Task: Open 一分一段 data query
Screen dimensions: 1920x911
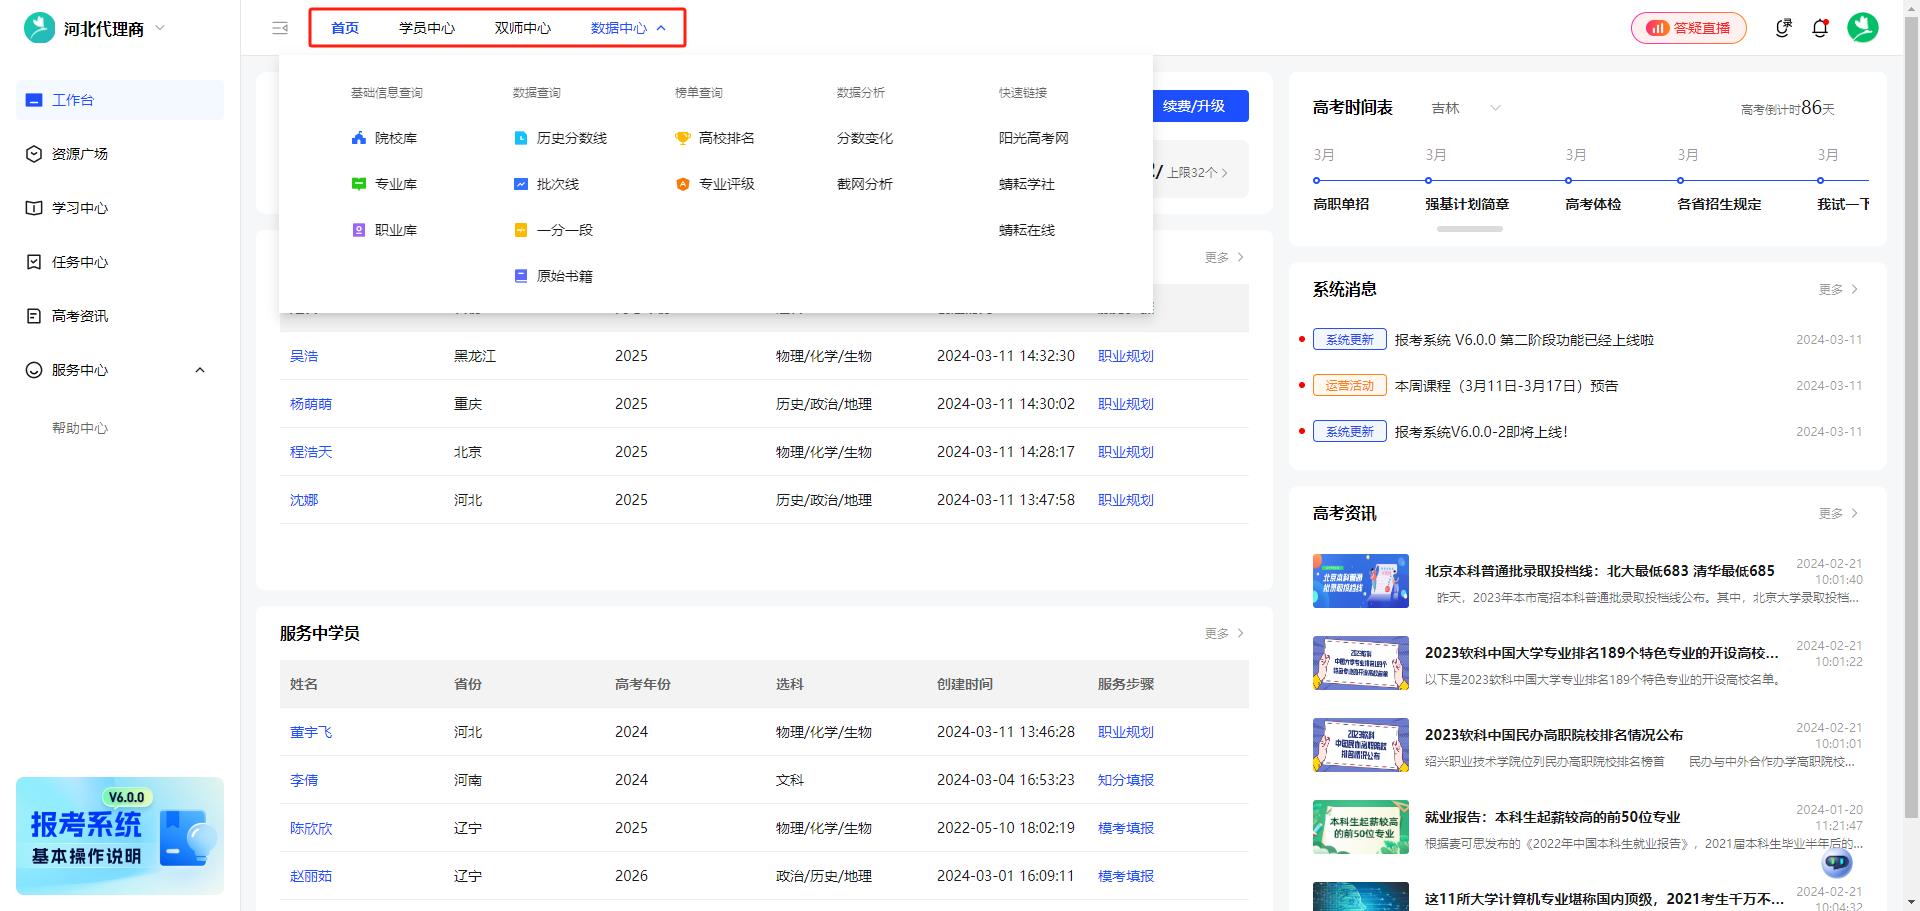Action: point(553,230)
